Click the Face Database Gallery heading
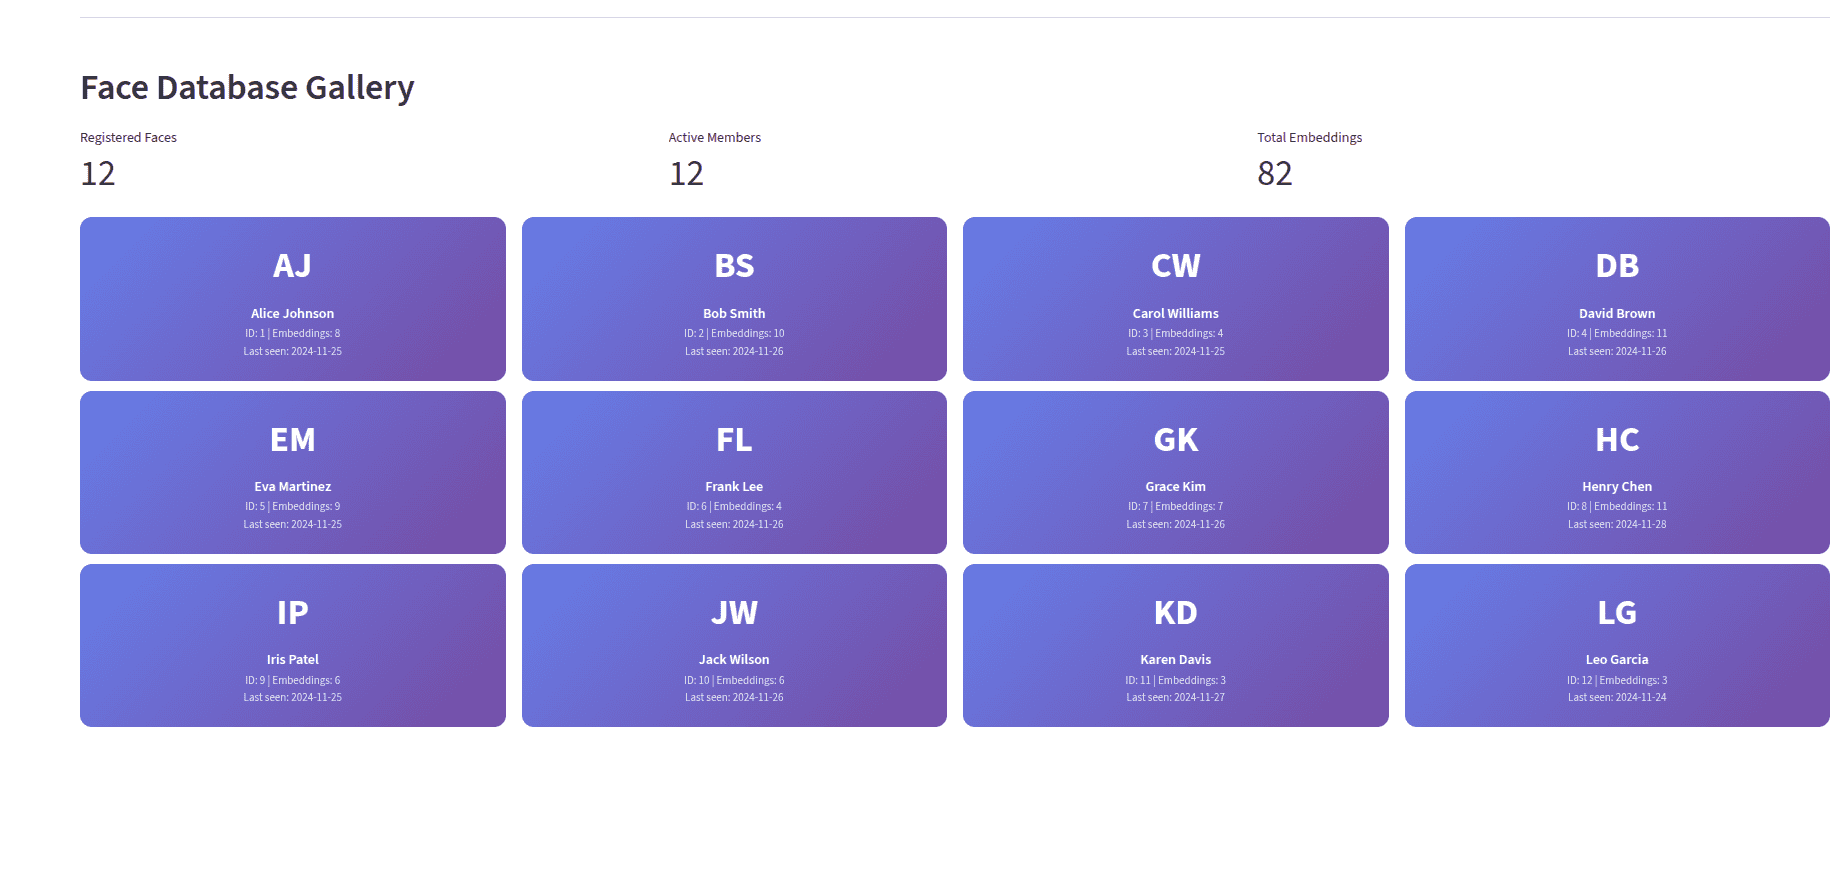The width and height of the screenshot is (1836, 878). click(247, 88)
